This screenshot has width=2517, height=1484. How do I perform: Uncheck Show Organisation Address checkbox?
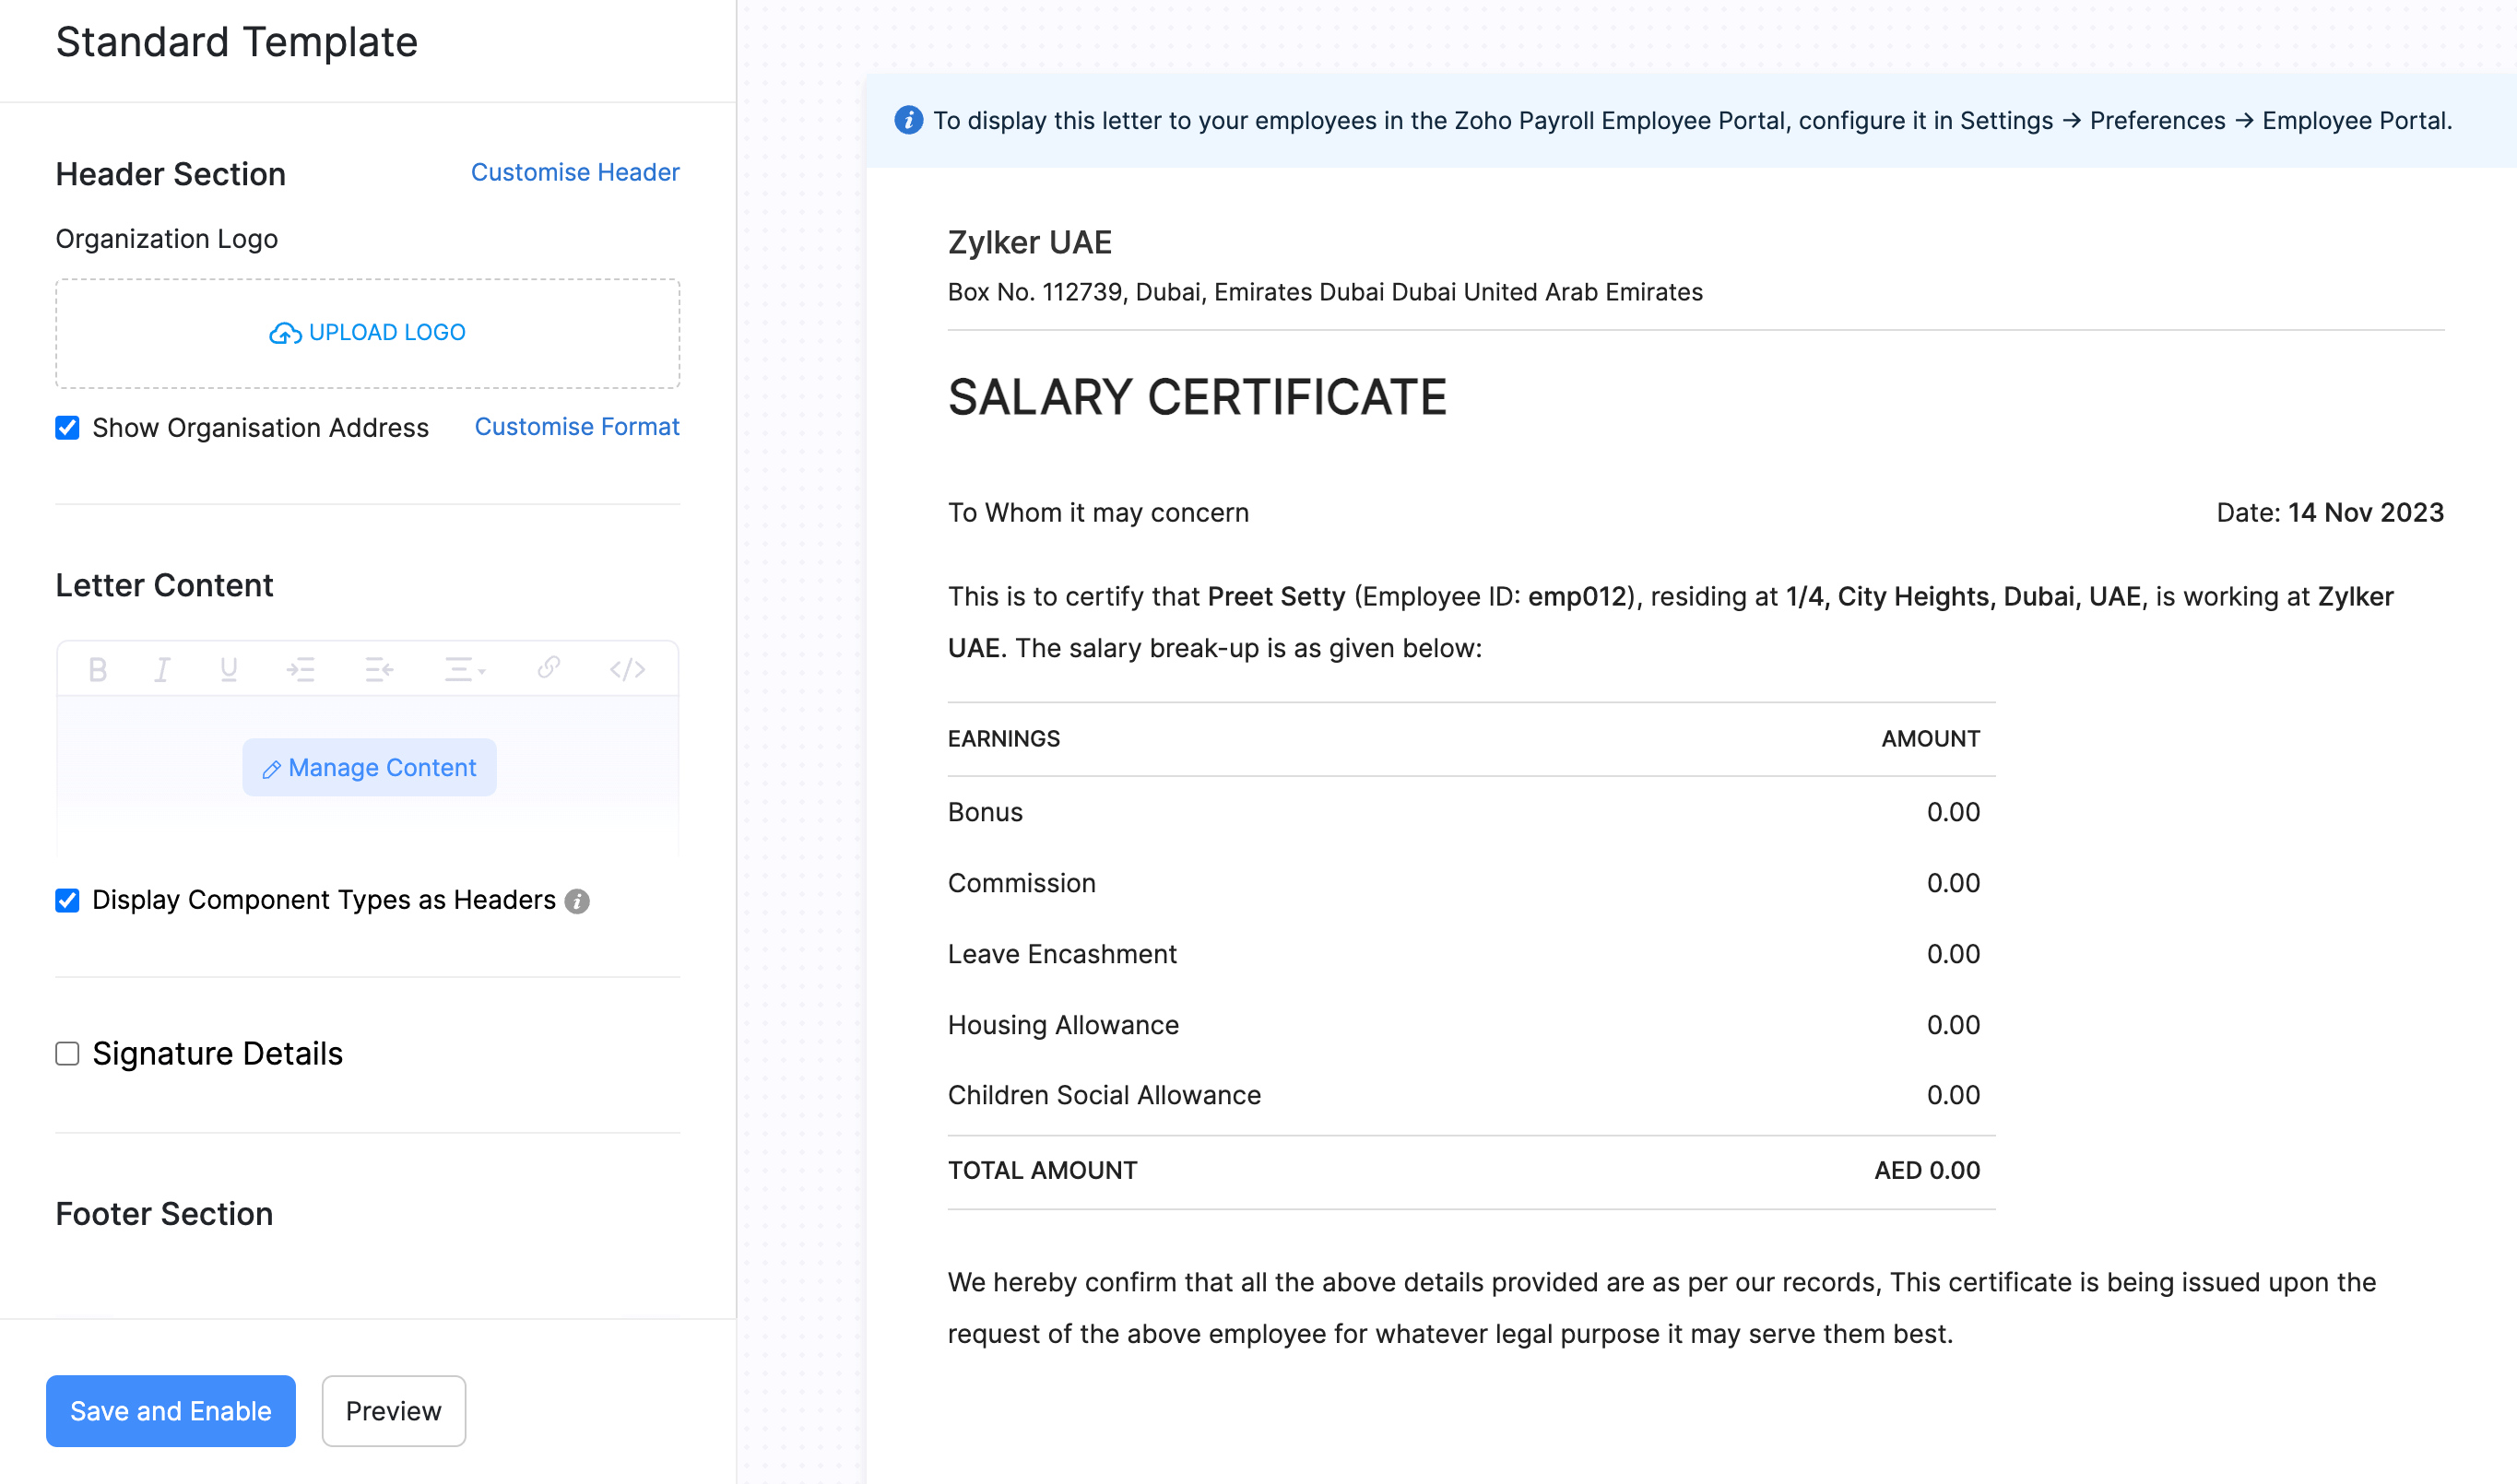point(67,428)
